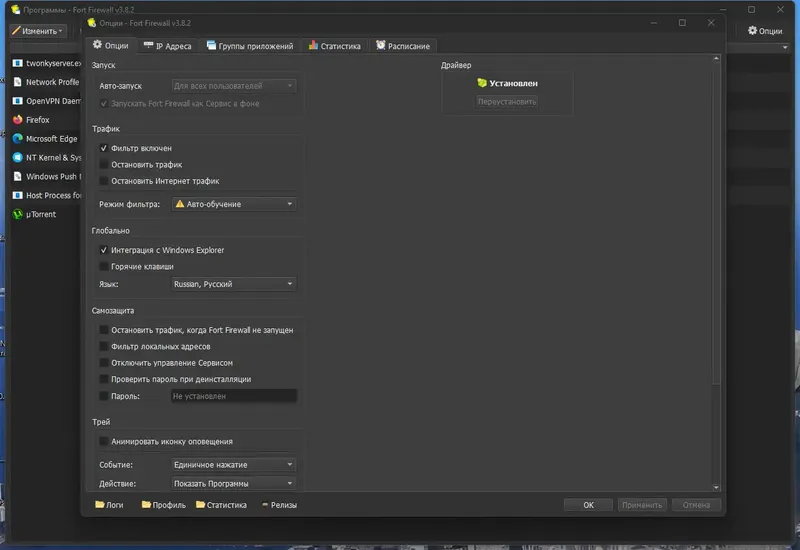Viewport: 800px width, 550px height.
Task: Toggle Интеграция с Windows Explorer checkbox
Action: 104,250
